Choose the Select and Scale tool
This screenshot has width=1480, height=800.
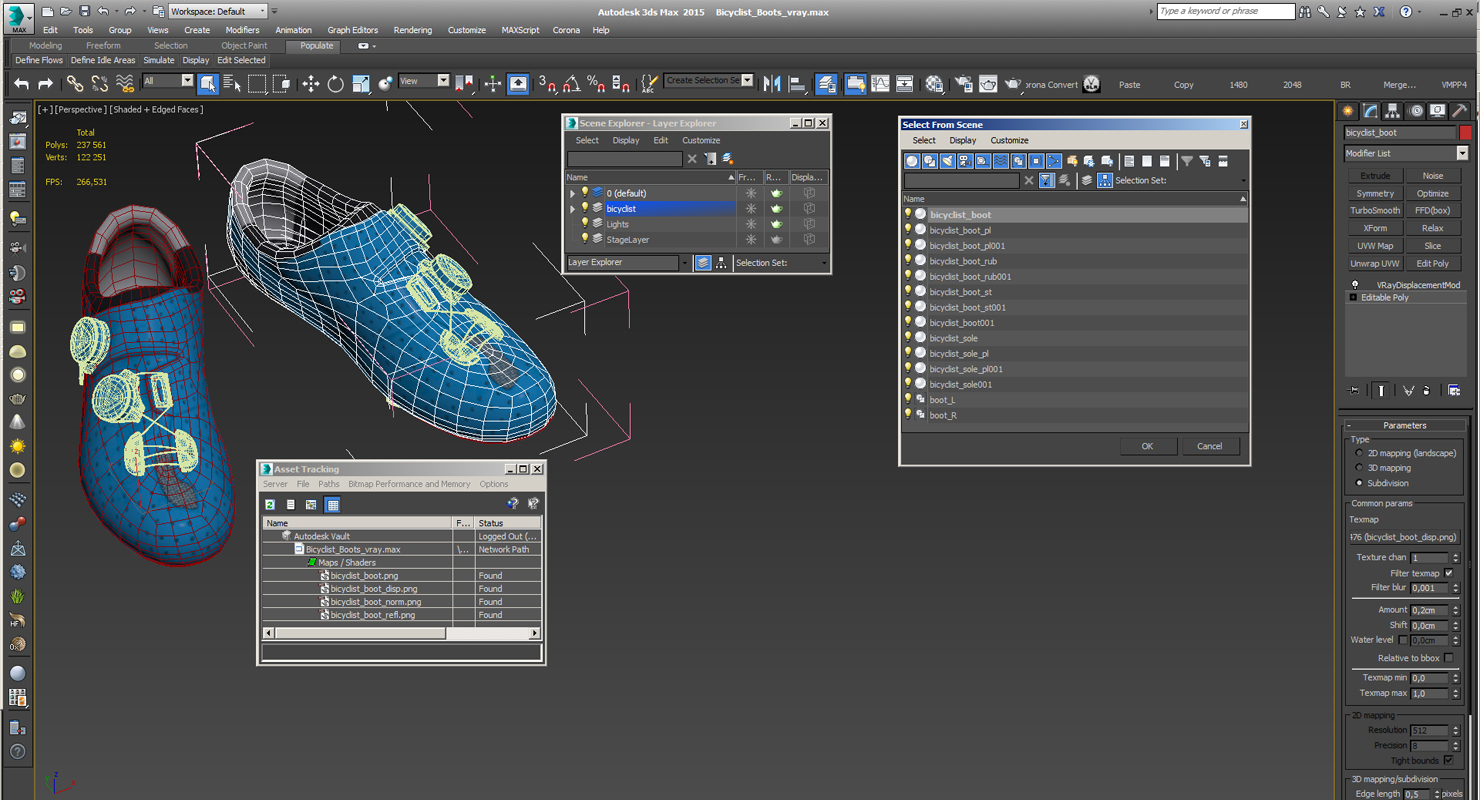coord(361,84)
